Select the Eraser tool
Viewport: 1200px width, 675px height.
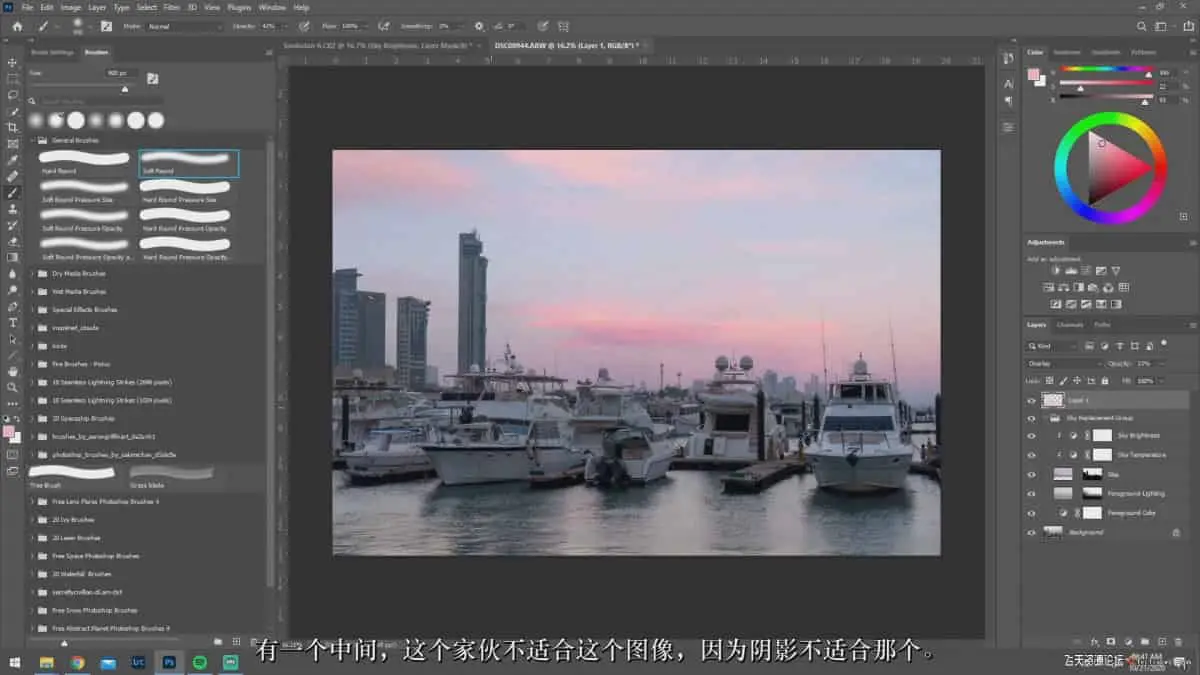tap(13, 241)
